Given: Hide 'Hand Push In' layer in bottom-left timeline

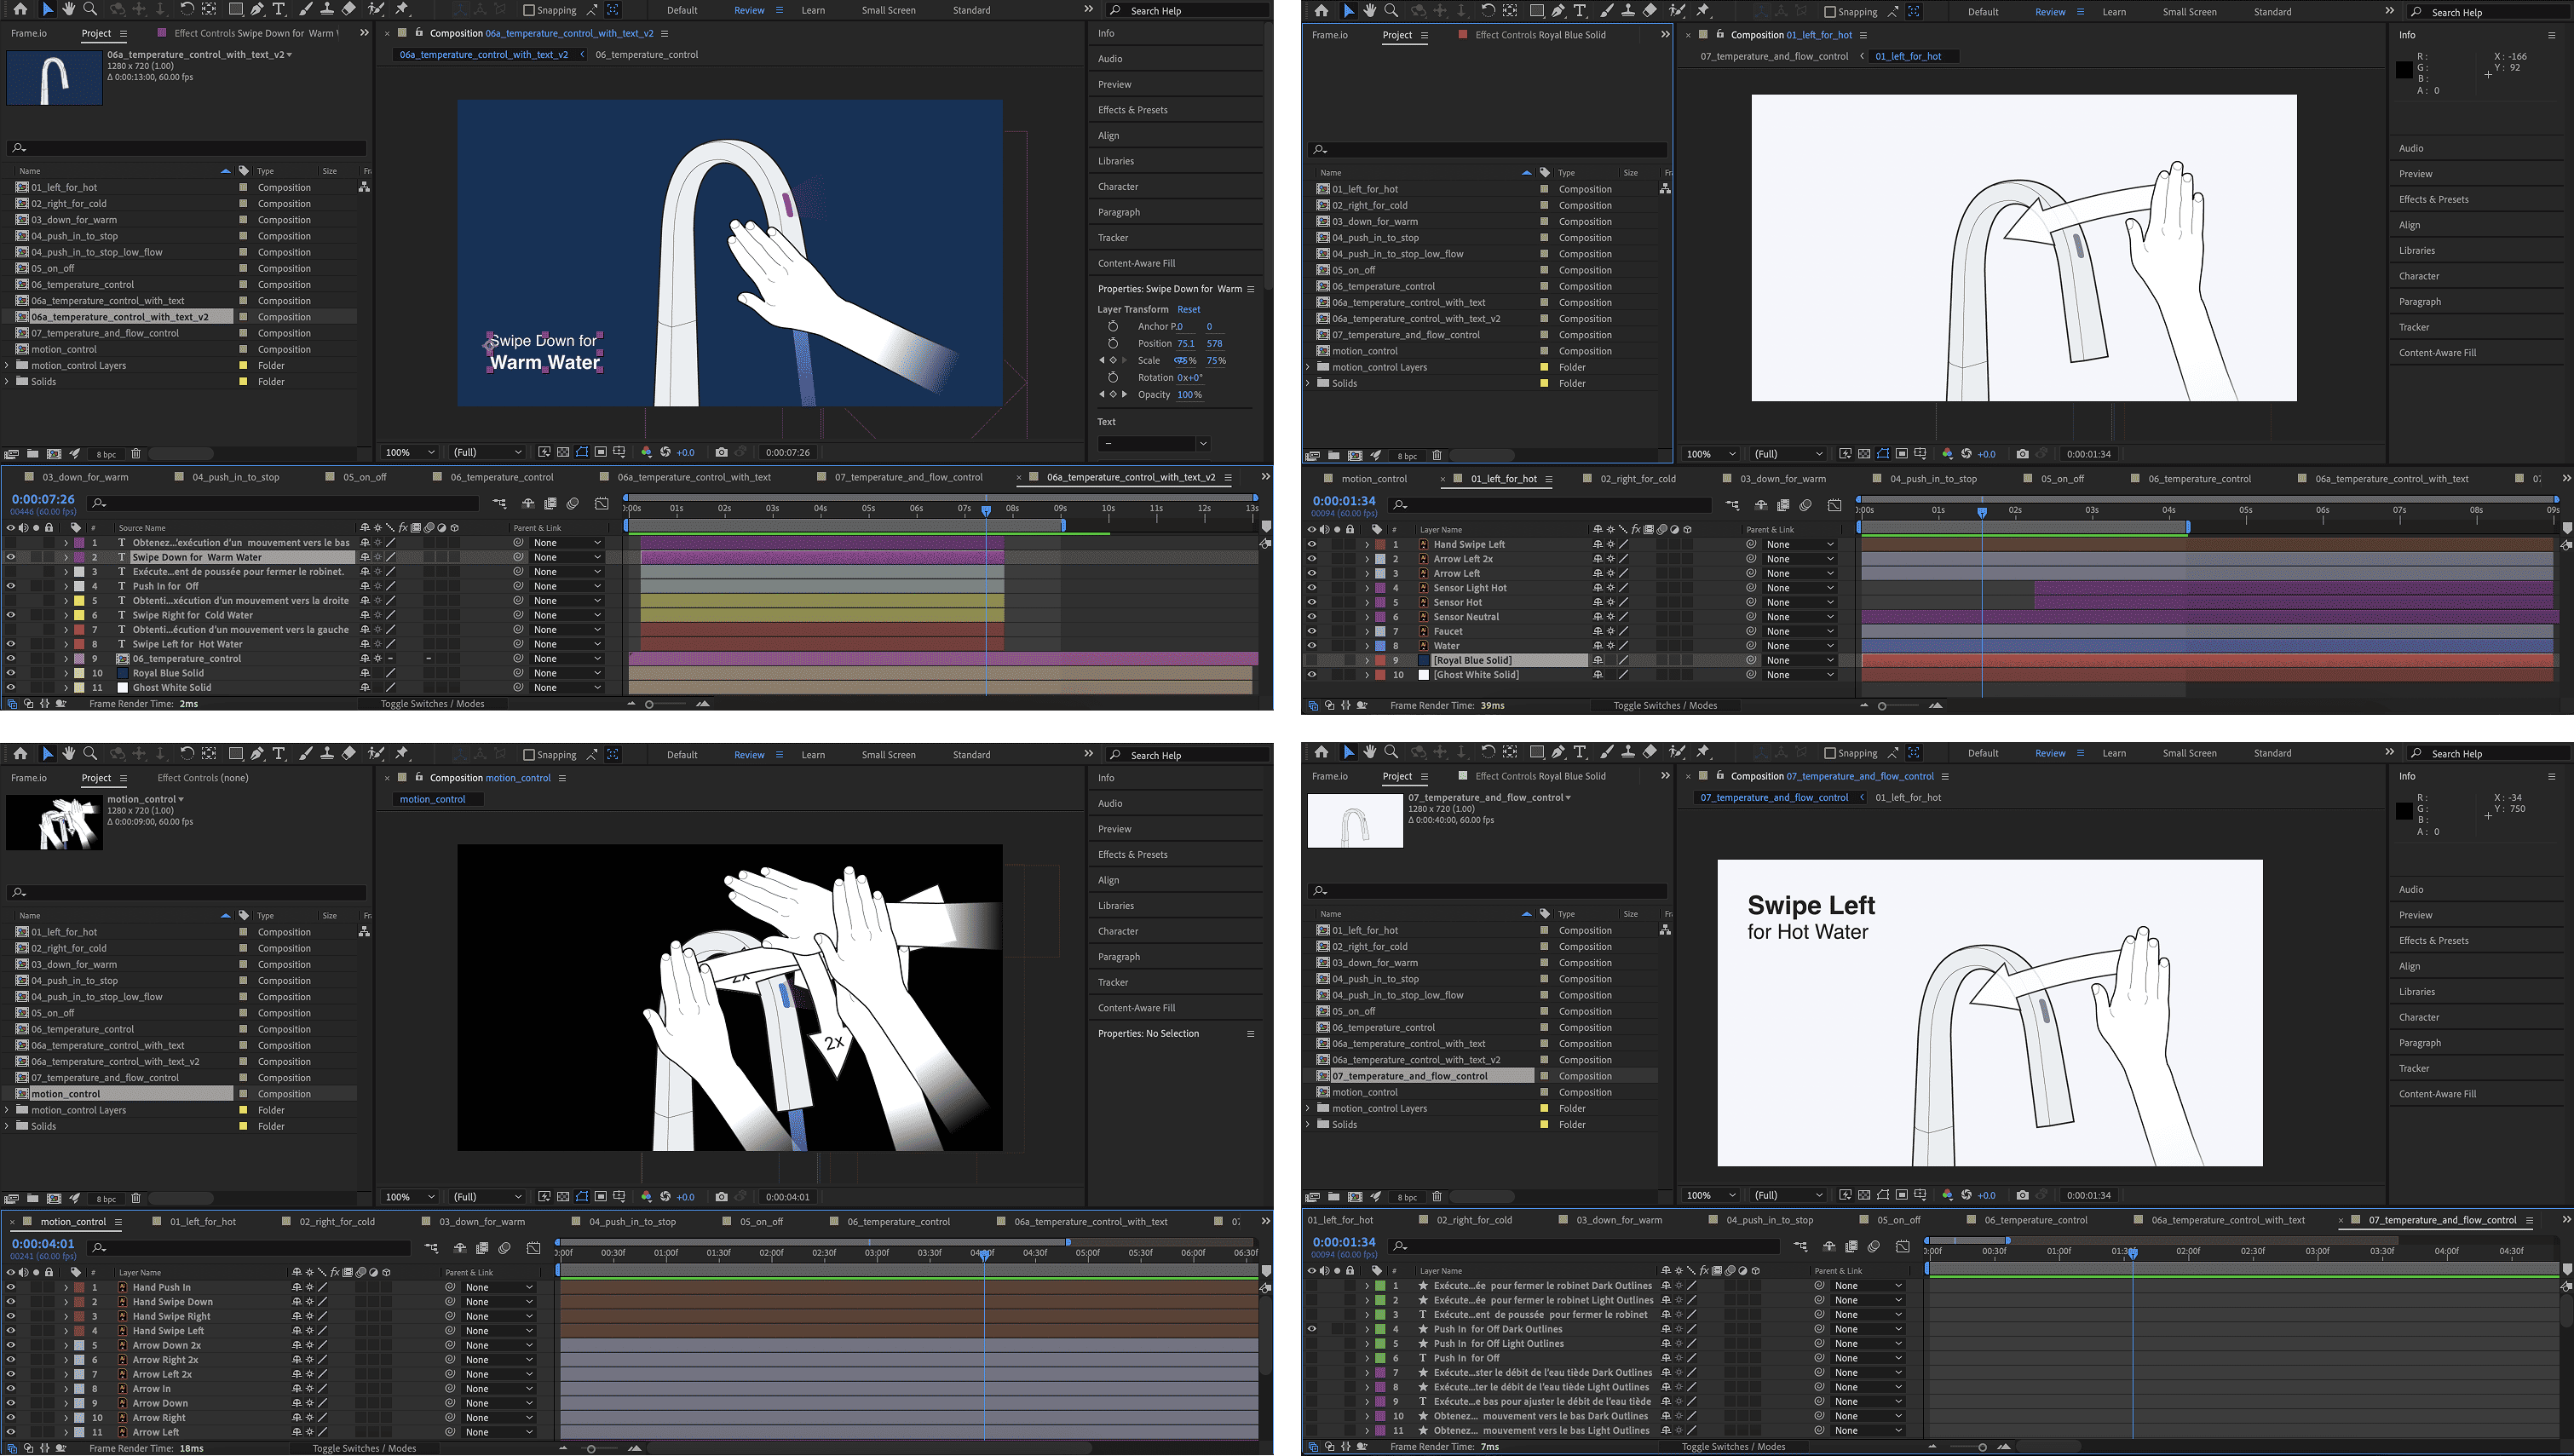Looking at the screenshot, I should click(11, 1287).
